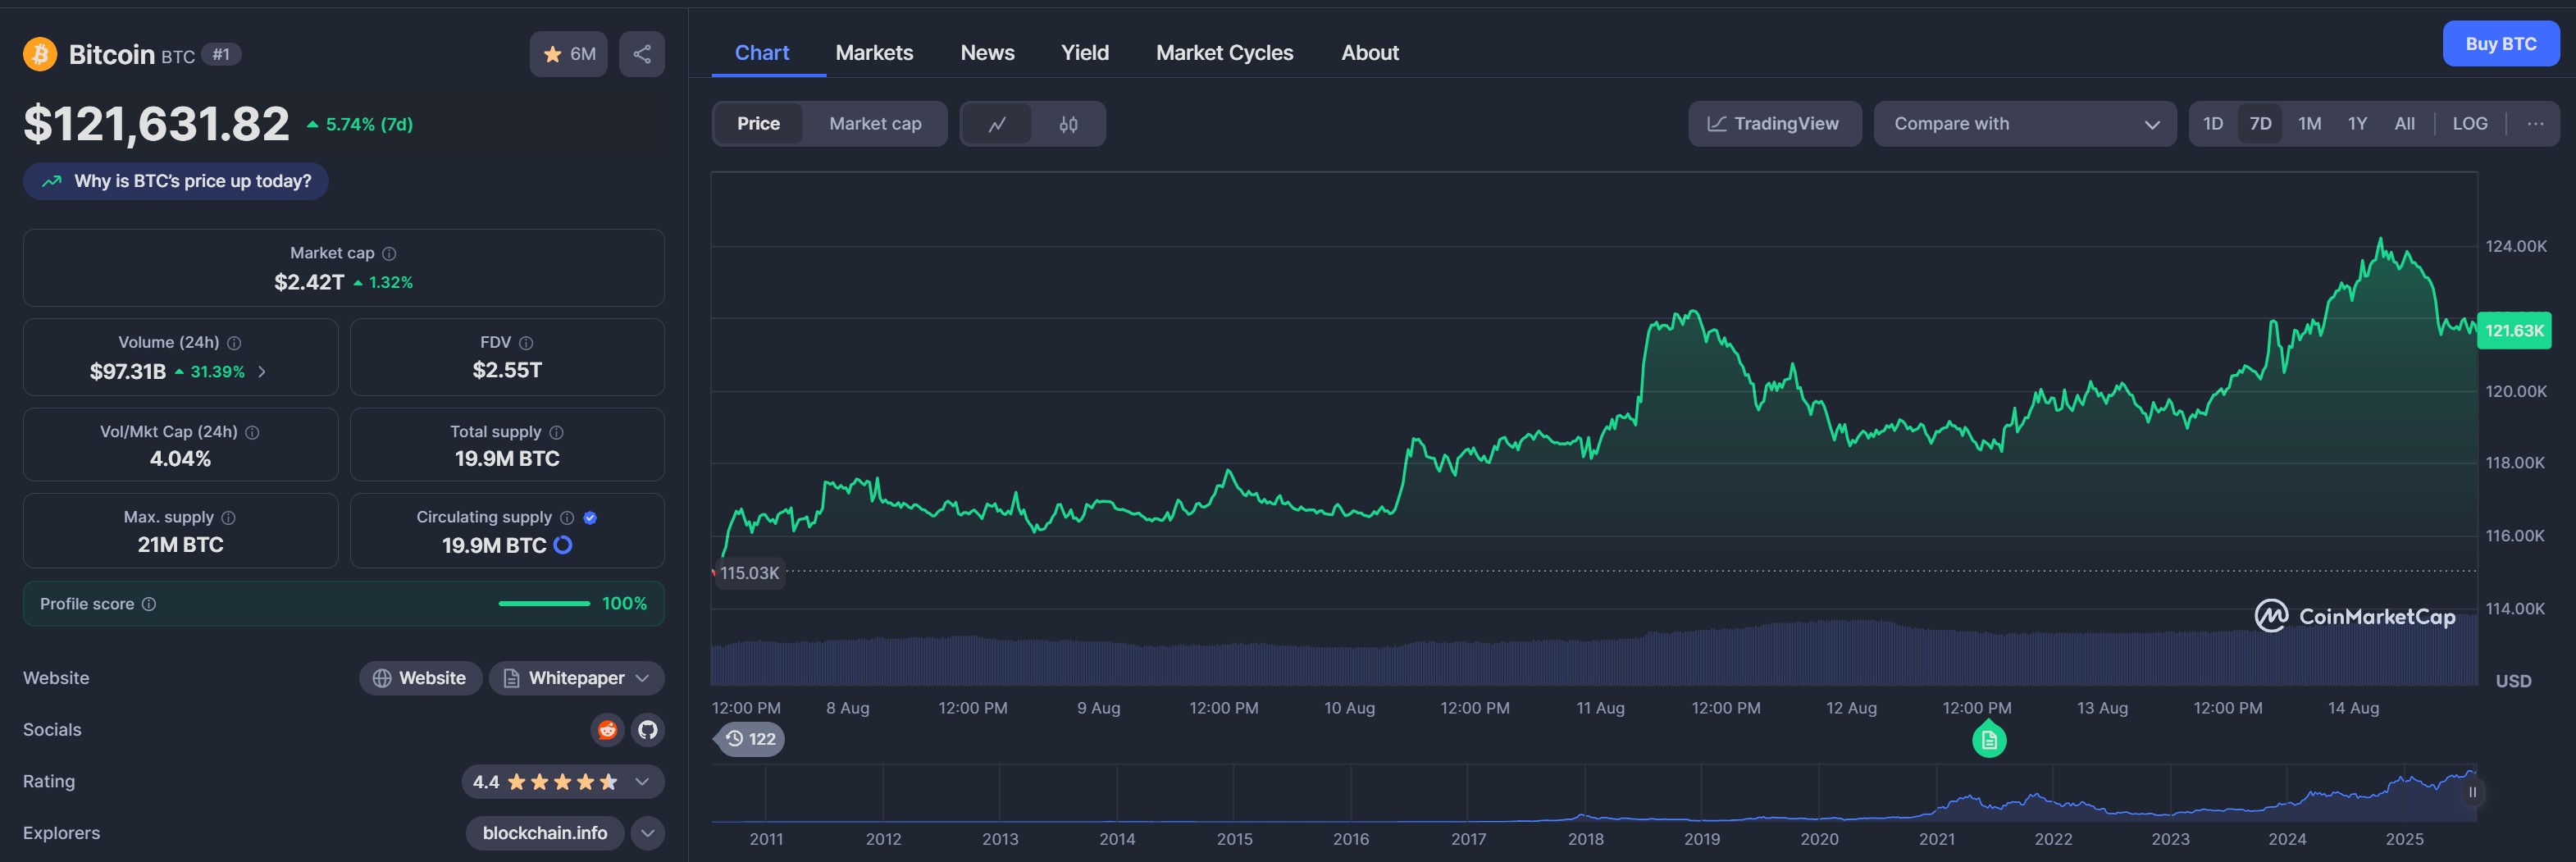This screenshot has height=862, width=2576.
Task: Open the Compare with dropdown
Action: tap(2024, 123)
